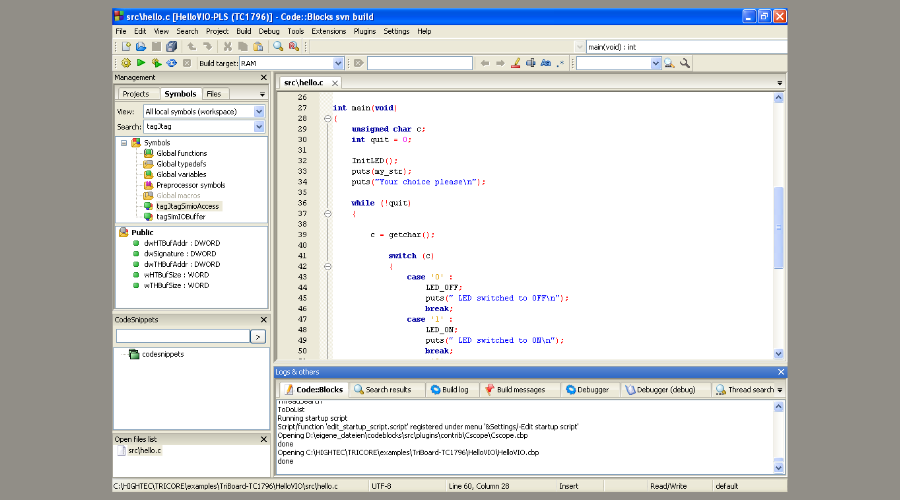Viewport: 900px width, 500px height.
Task: Click the Rebuild icon in build toolbar
Action: 171,63
